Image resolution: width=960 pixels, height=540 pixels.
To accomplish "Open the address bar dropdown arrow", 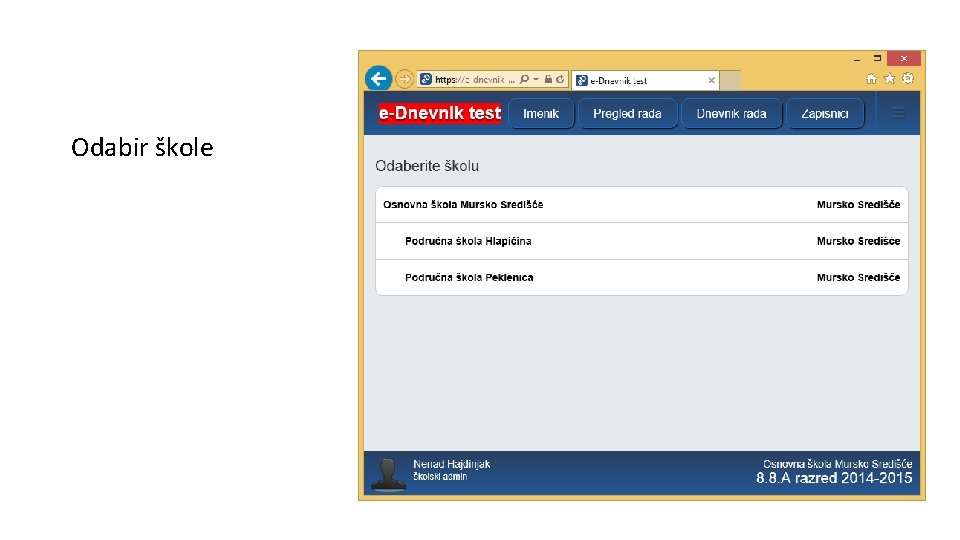I will [x=536, y=80].
